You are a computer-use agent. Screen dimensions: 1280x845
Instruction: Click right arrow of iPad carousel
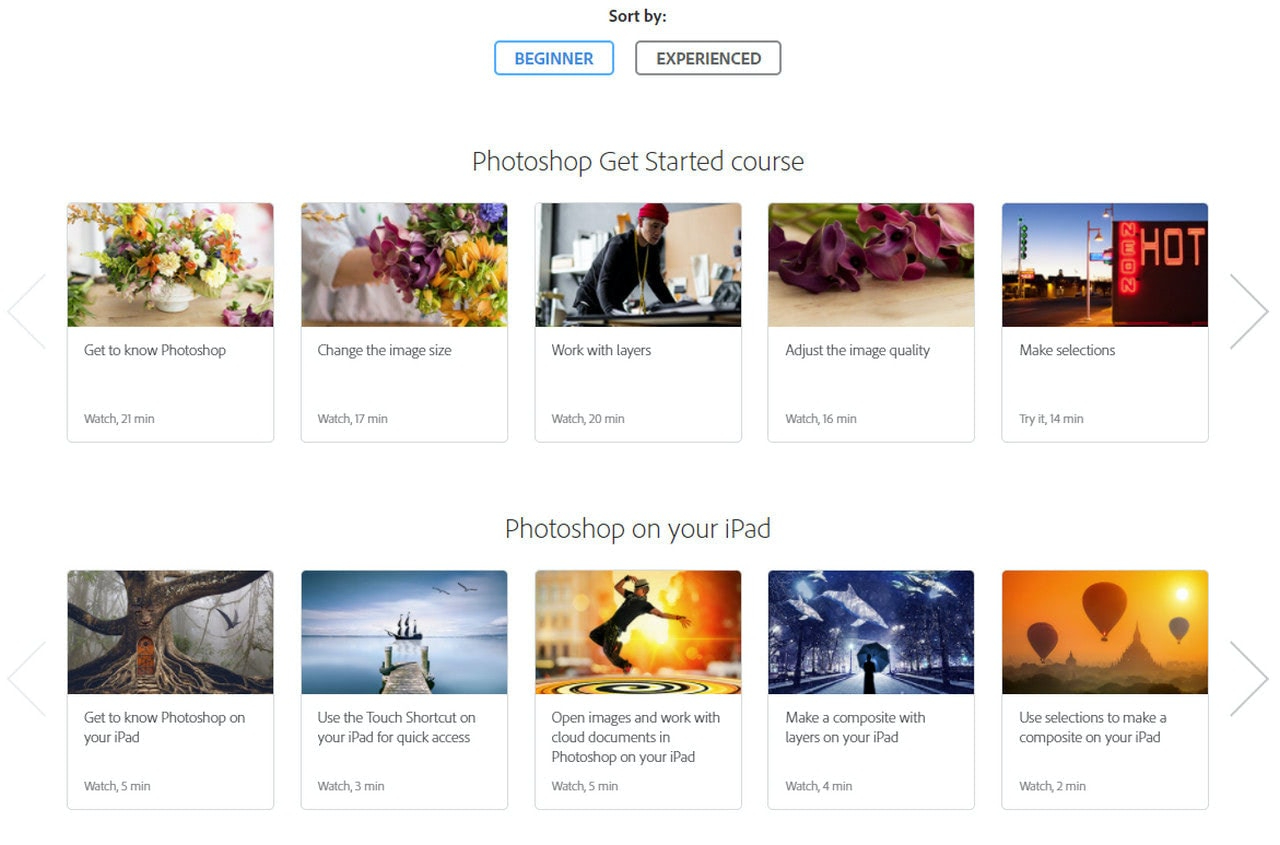click(1248, 679)
